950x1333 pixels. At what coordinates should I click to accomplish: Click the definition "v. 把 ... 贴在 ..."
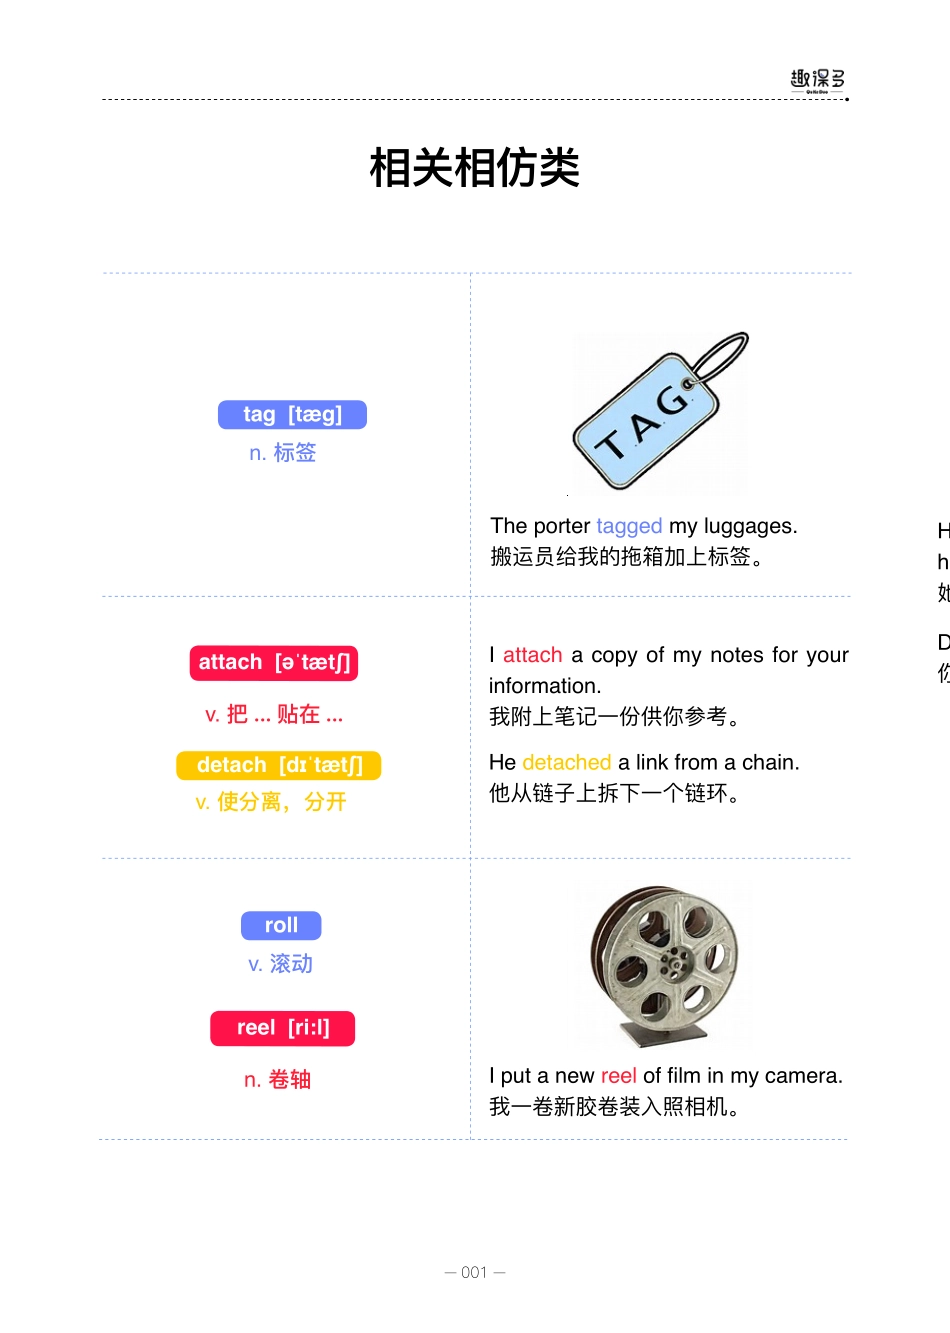pos(274,714)
